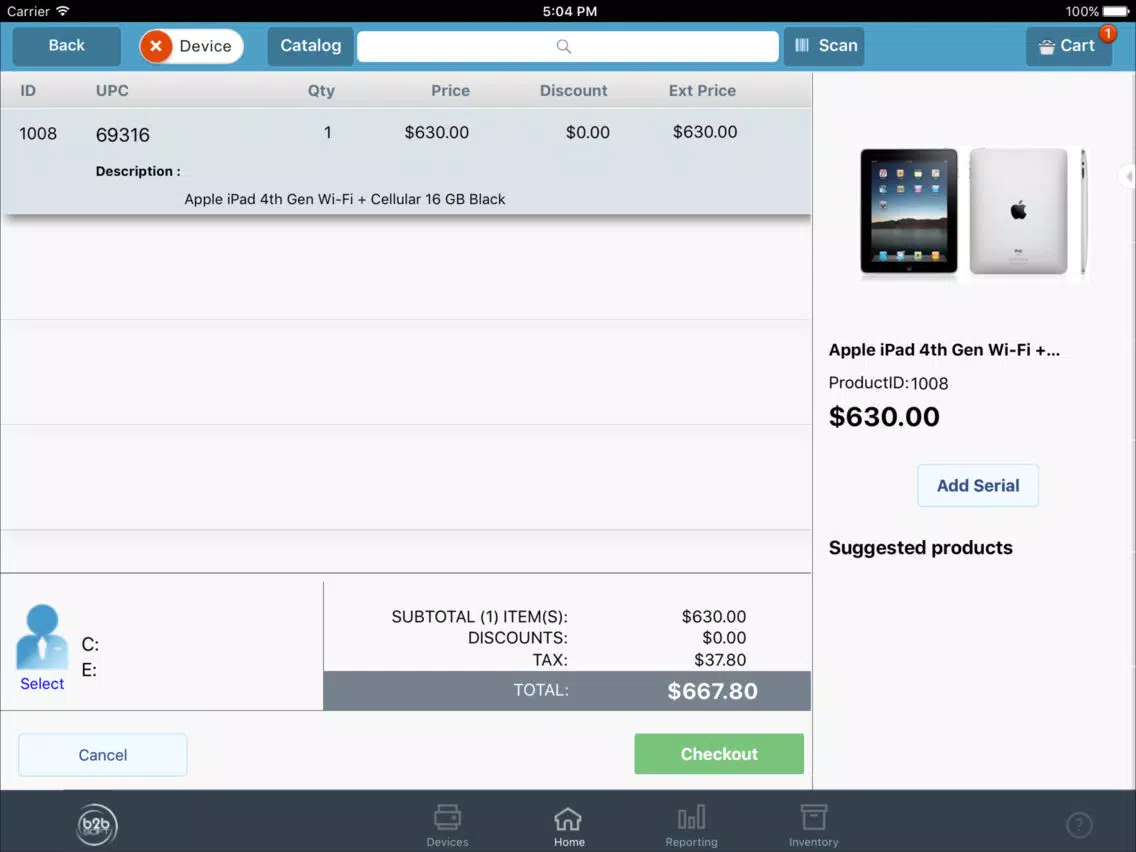Tap the Qty column header
The image size is (1136, 852).
point(321,91)
